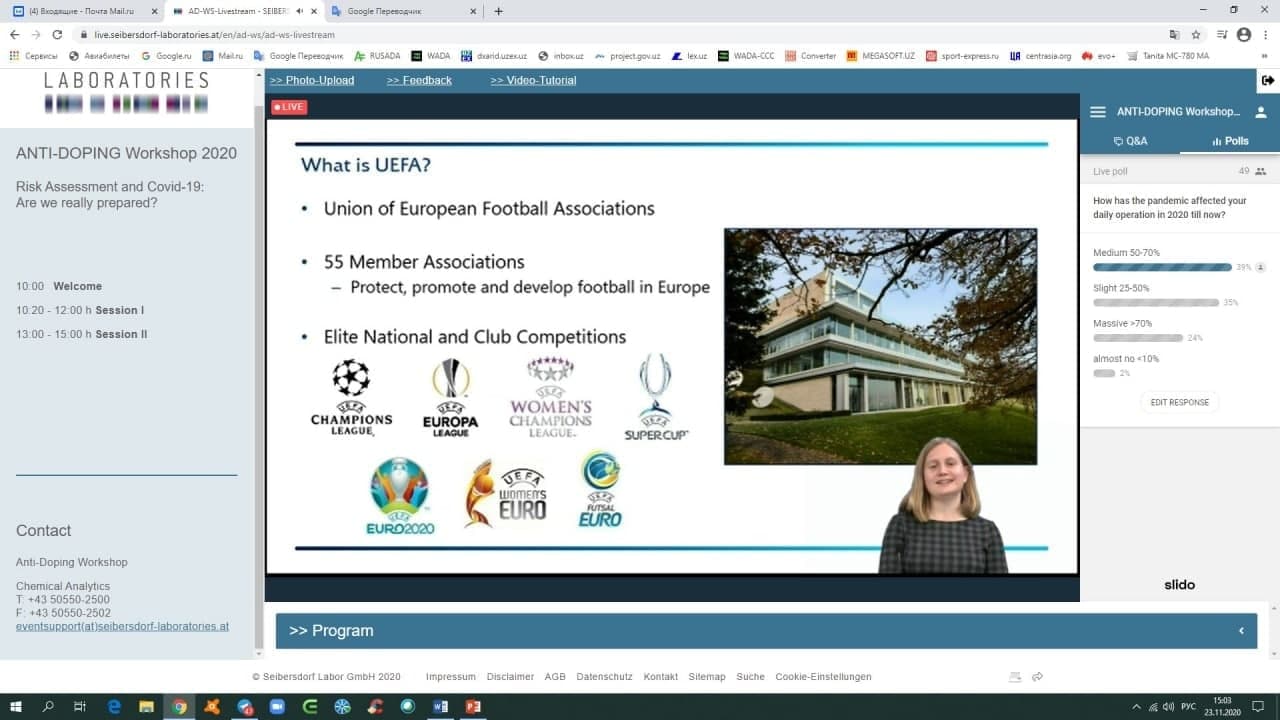Expand the Program section chevron
1280x720 pixels.
click(1241, 631)
